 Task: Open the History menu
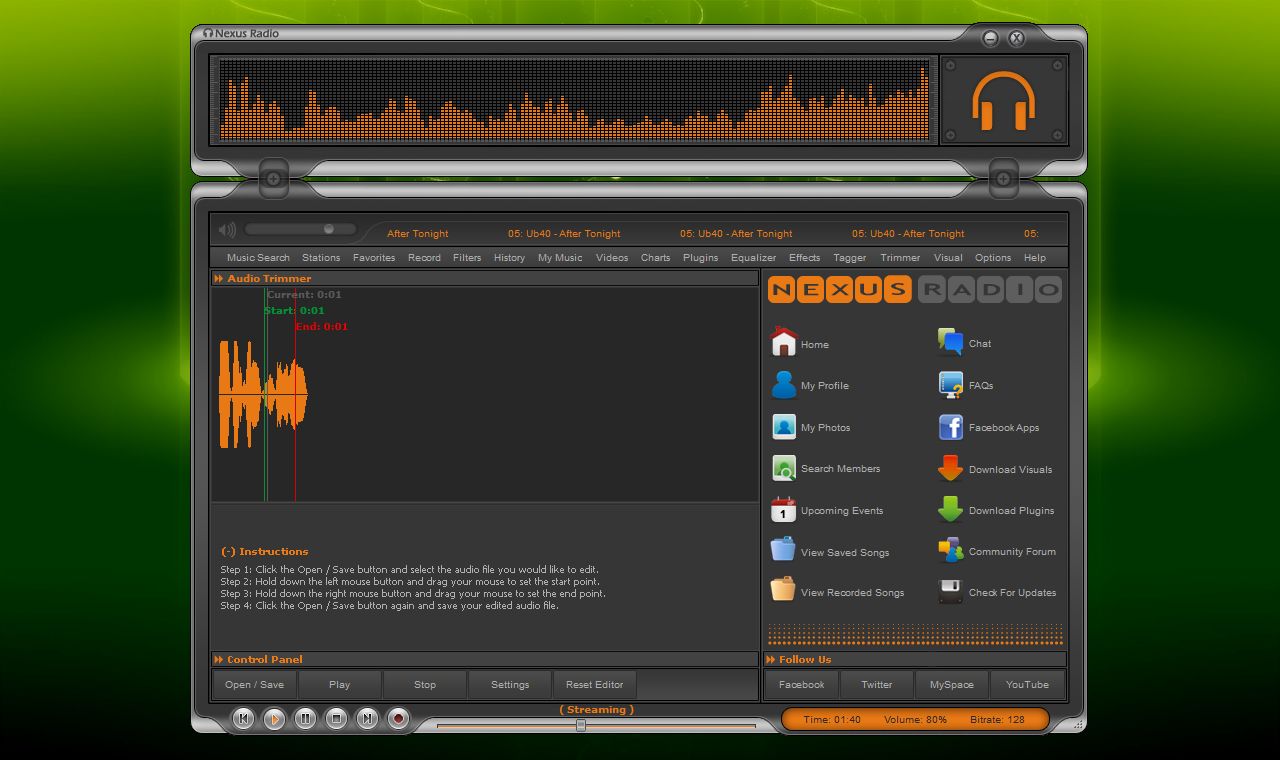509,258
